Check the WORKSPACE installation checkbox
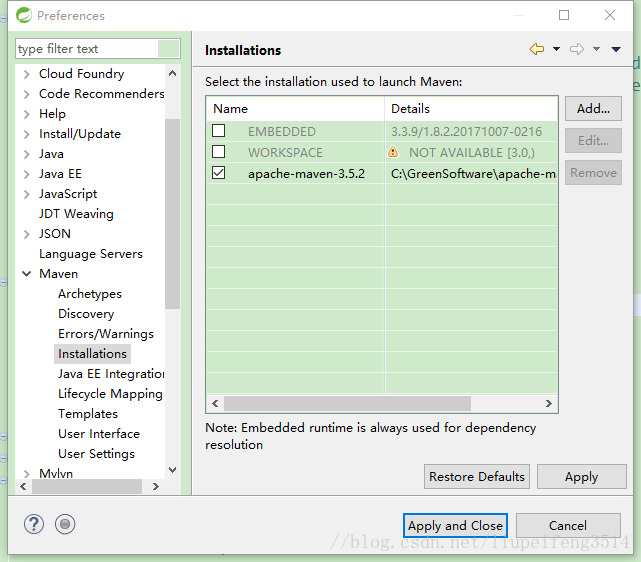The height and width of the screenshot is (562, 641). click(x=218, y=152)
